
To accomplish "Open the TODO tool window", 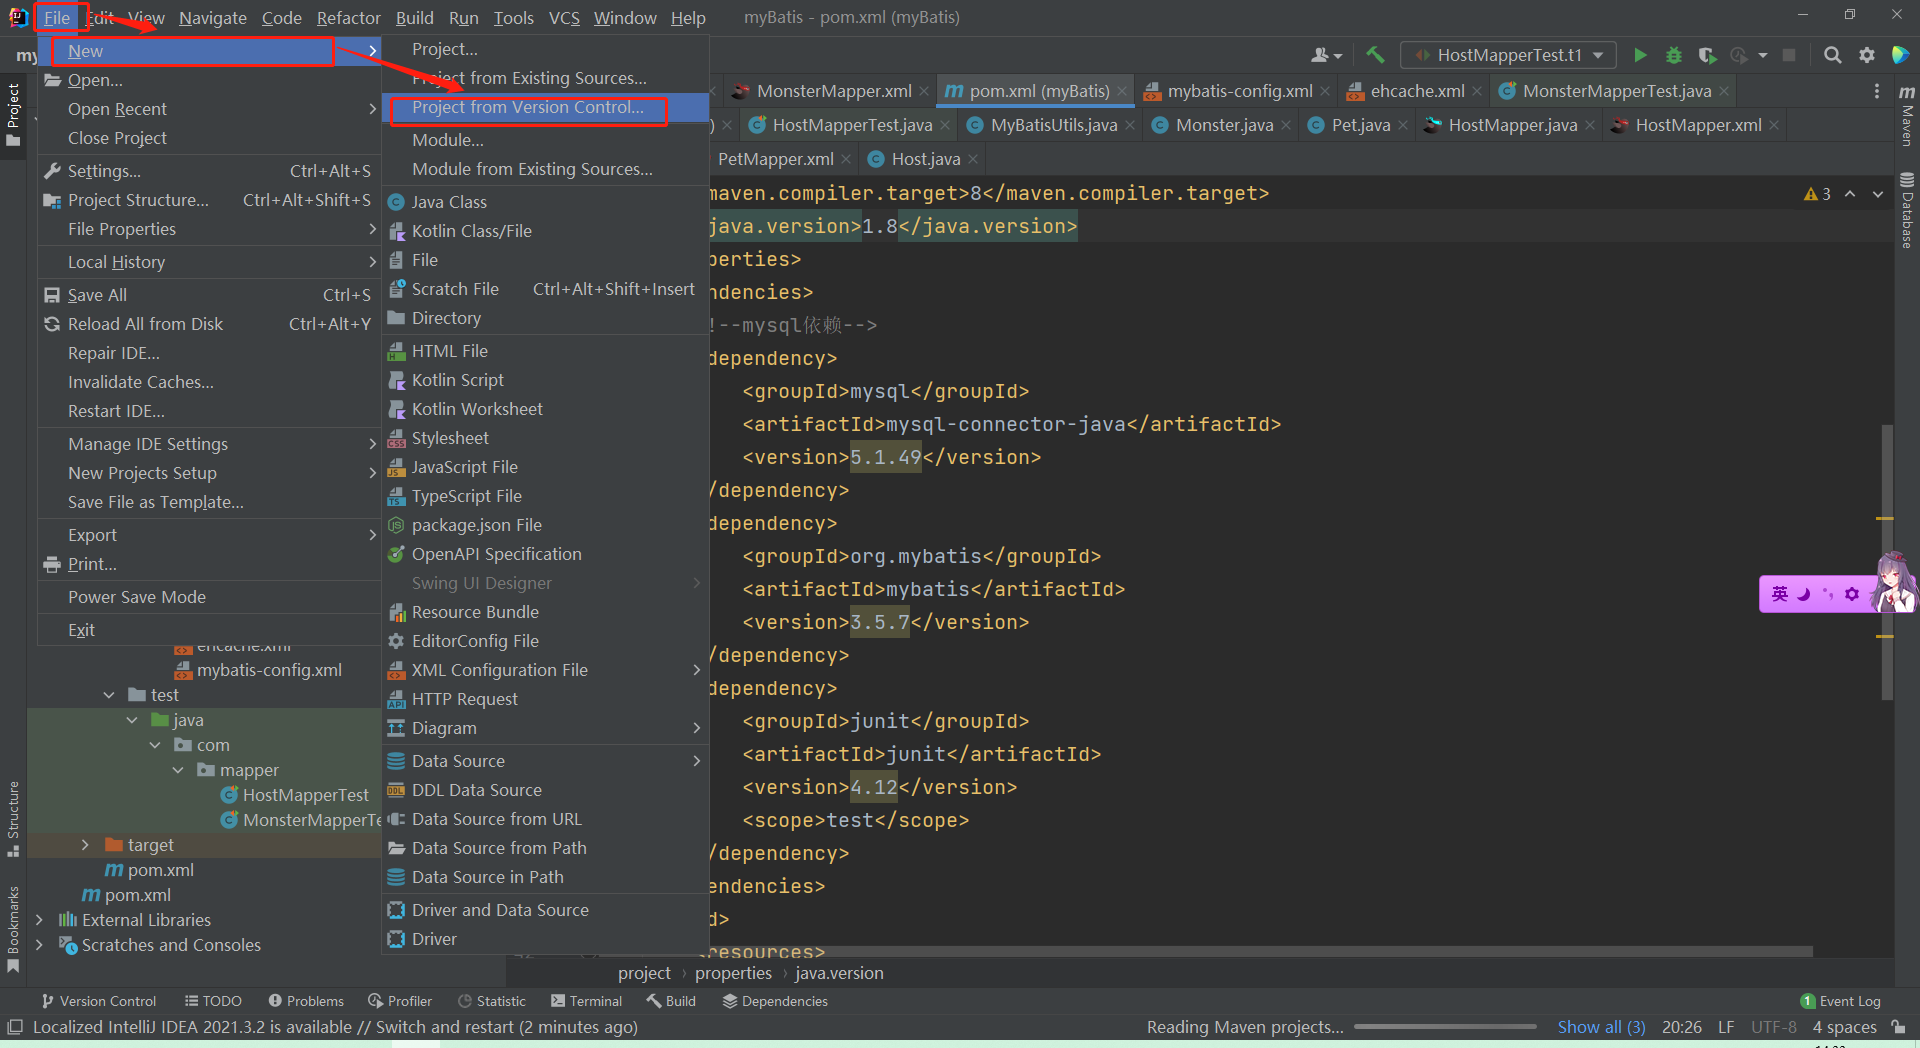I will [x=213, y=1001].
